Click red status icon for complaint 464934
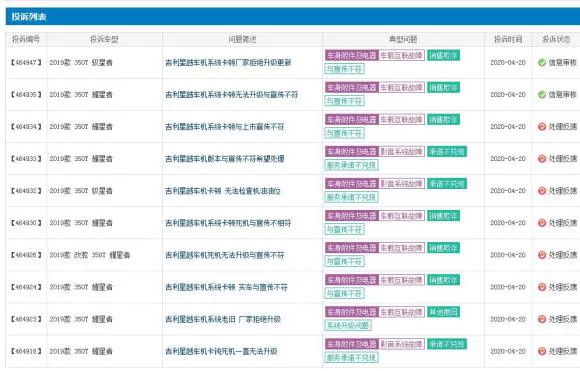 tap(542, 127)
